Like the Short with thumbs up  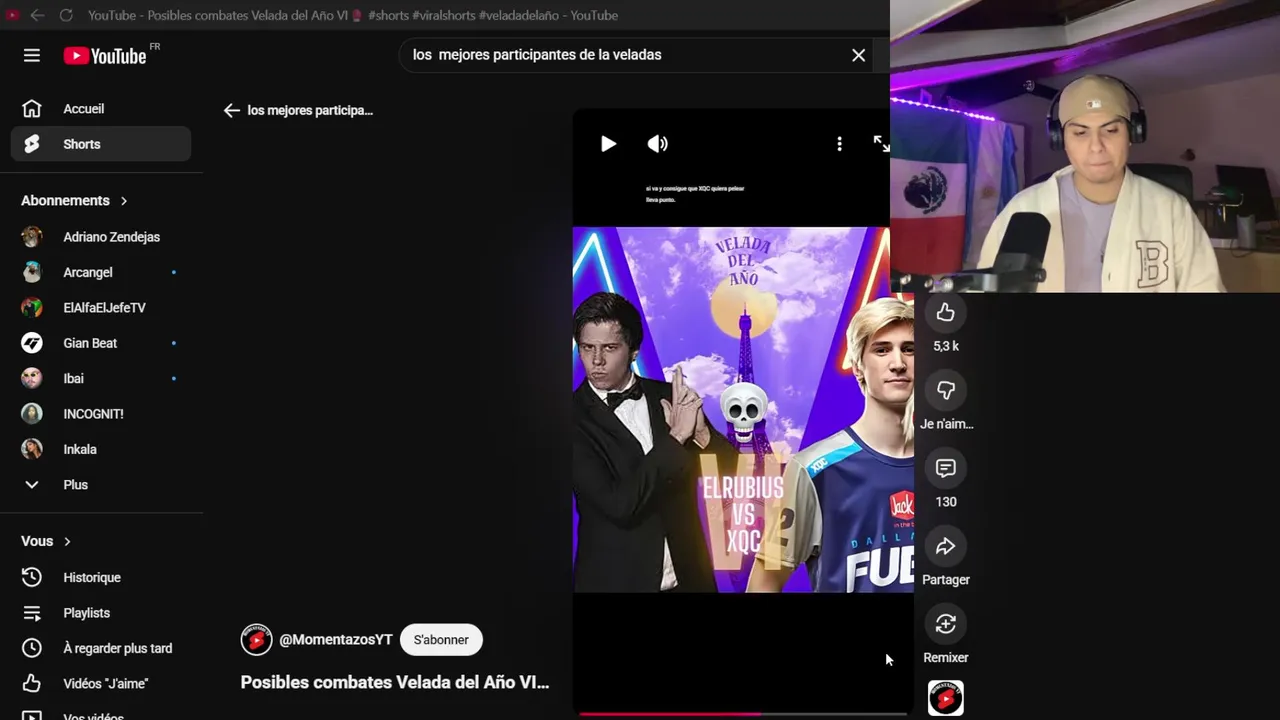click(x=946, y=313)
